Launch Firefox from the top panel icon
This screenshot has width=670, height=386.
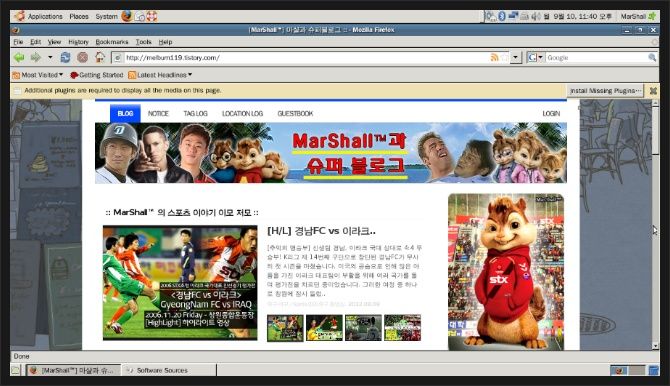tap(126, 16)
